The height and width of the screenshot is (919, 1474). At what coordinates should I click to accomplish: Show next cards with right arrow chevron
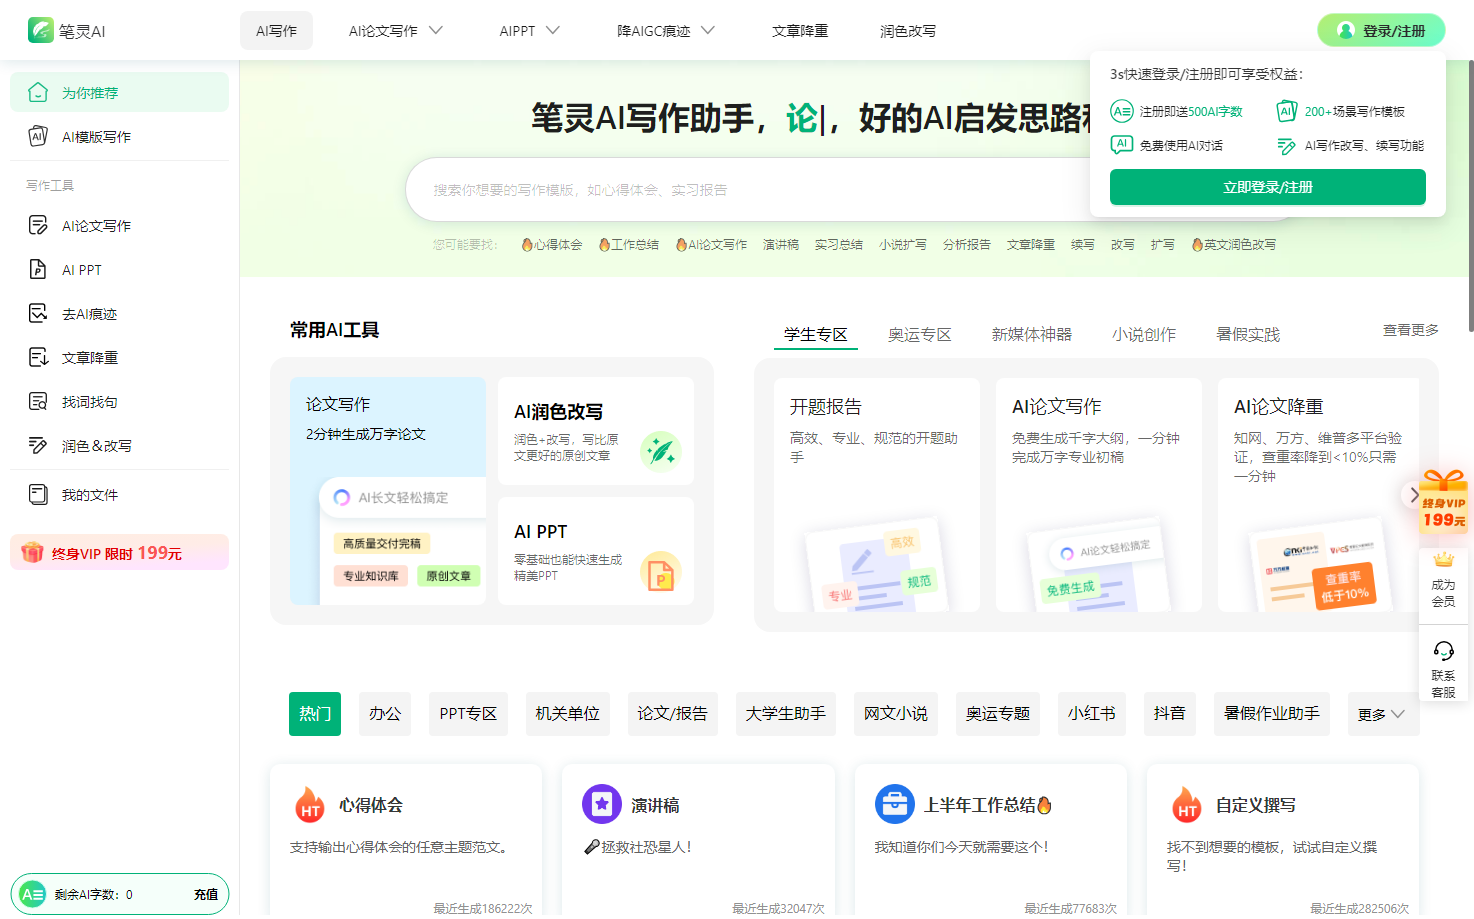click(1413, 495)
